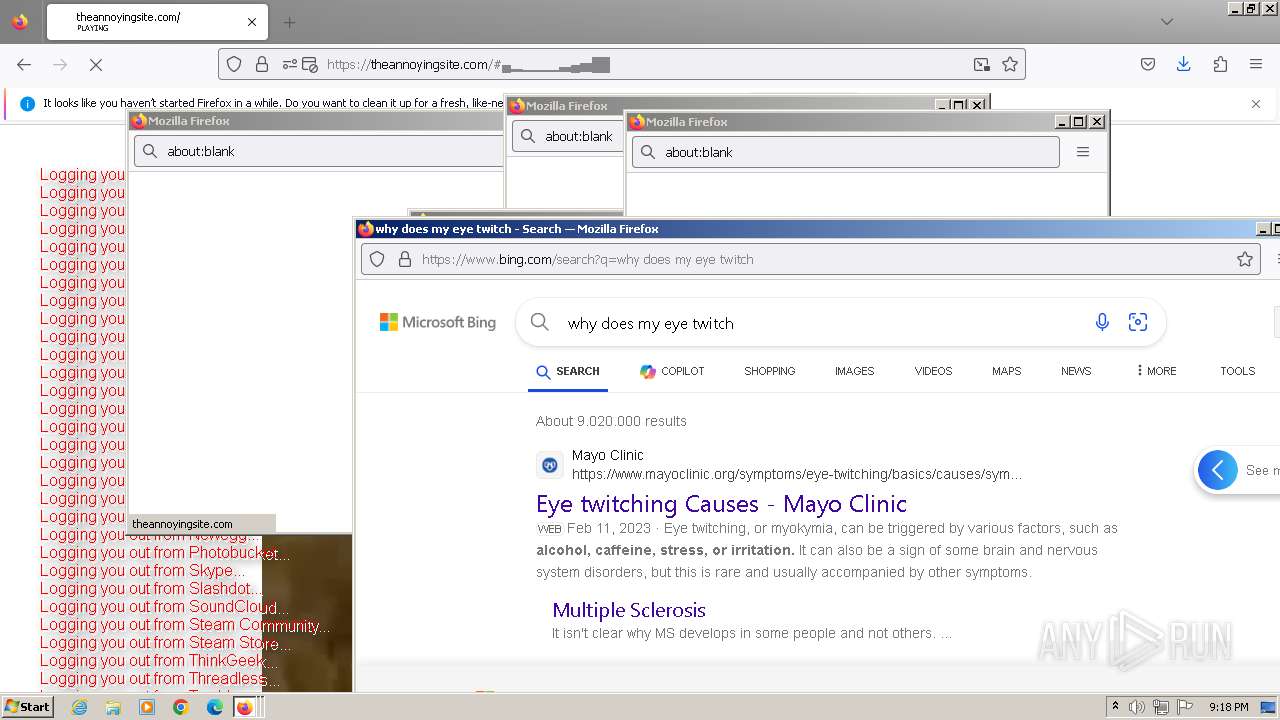This screenshot has height=720, width=1280.
Task: Click the Mayo Clinic site icon
Action: point(550,465)
